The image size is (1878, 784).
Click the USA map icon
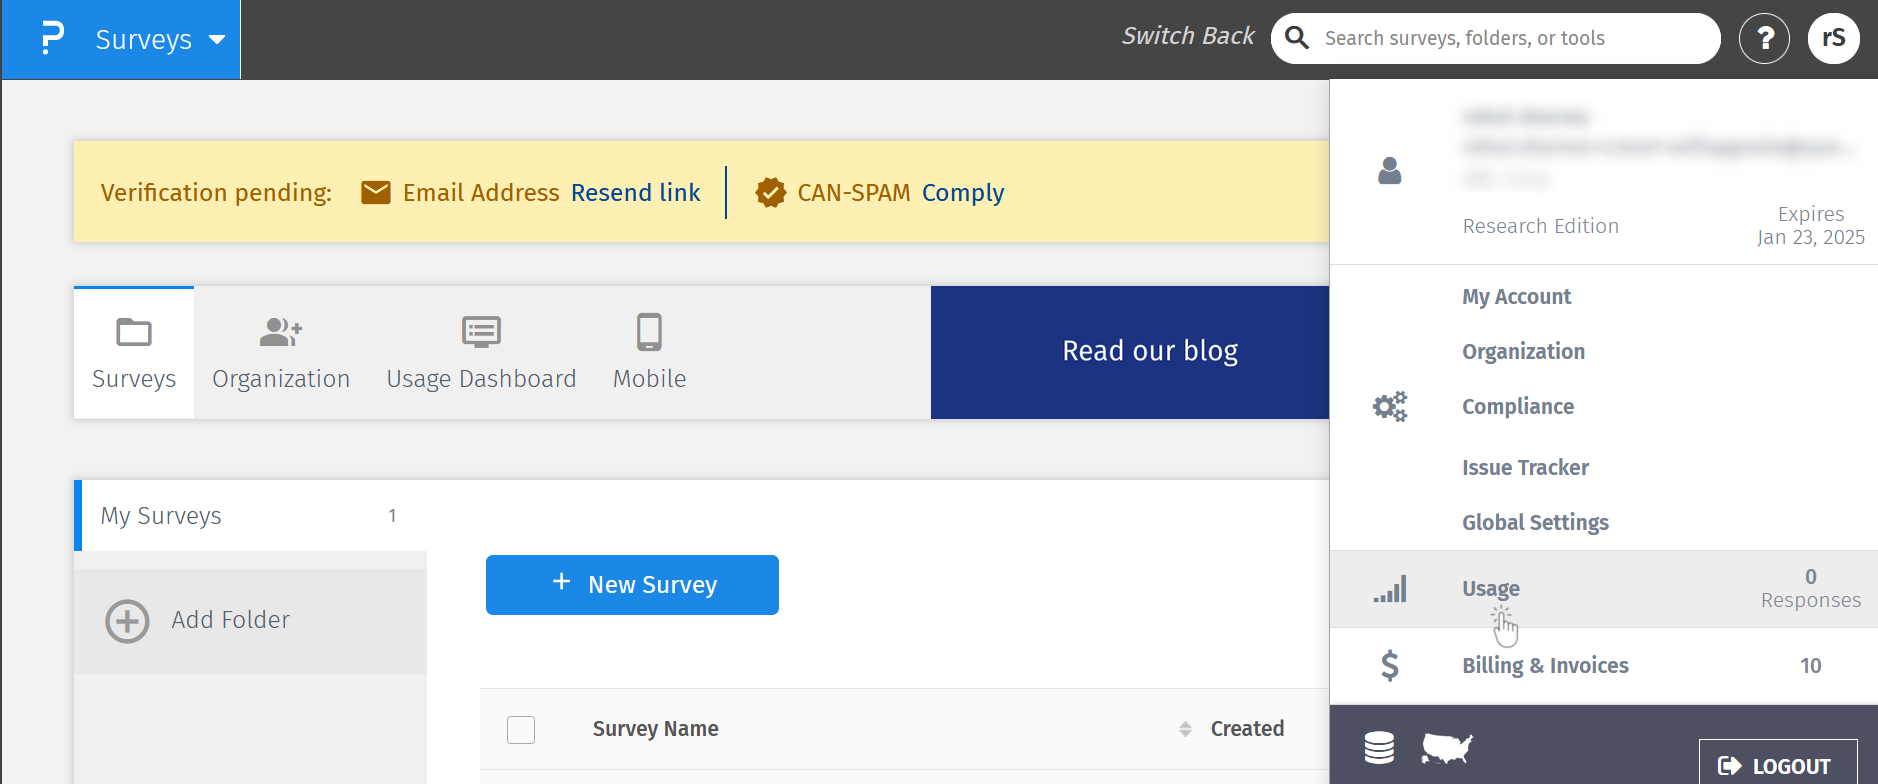(1447, 747)
